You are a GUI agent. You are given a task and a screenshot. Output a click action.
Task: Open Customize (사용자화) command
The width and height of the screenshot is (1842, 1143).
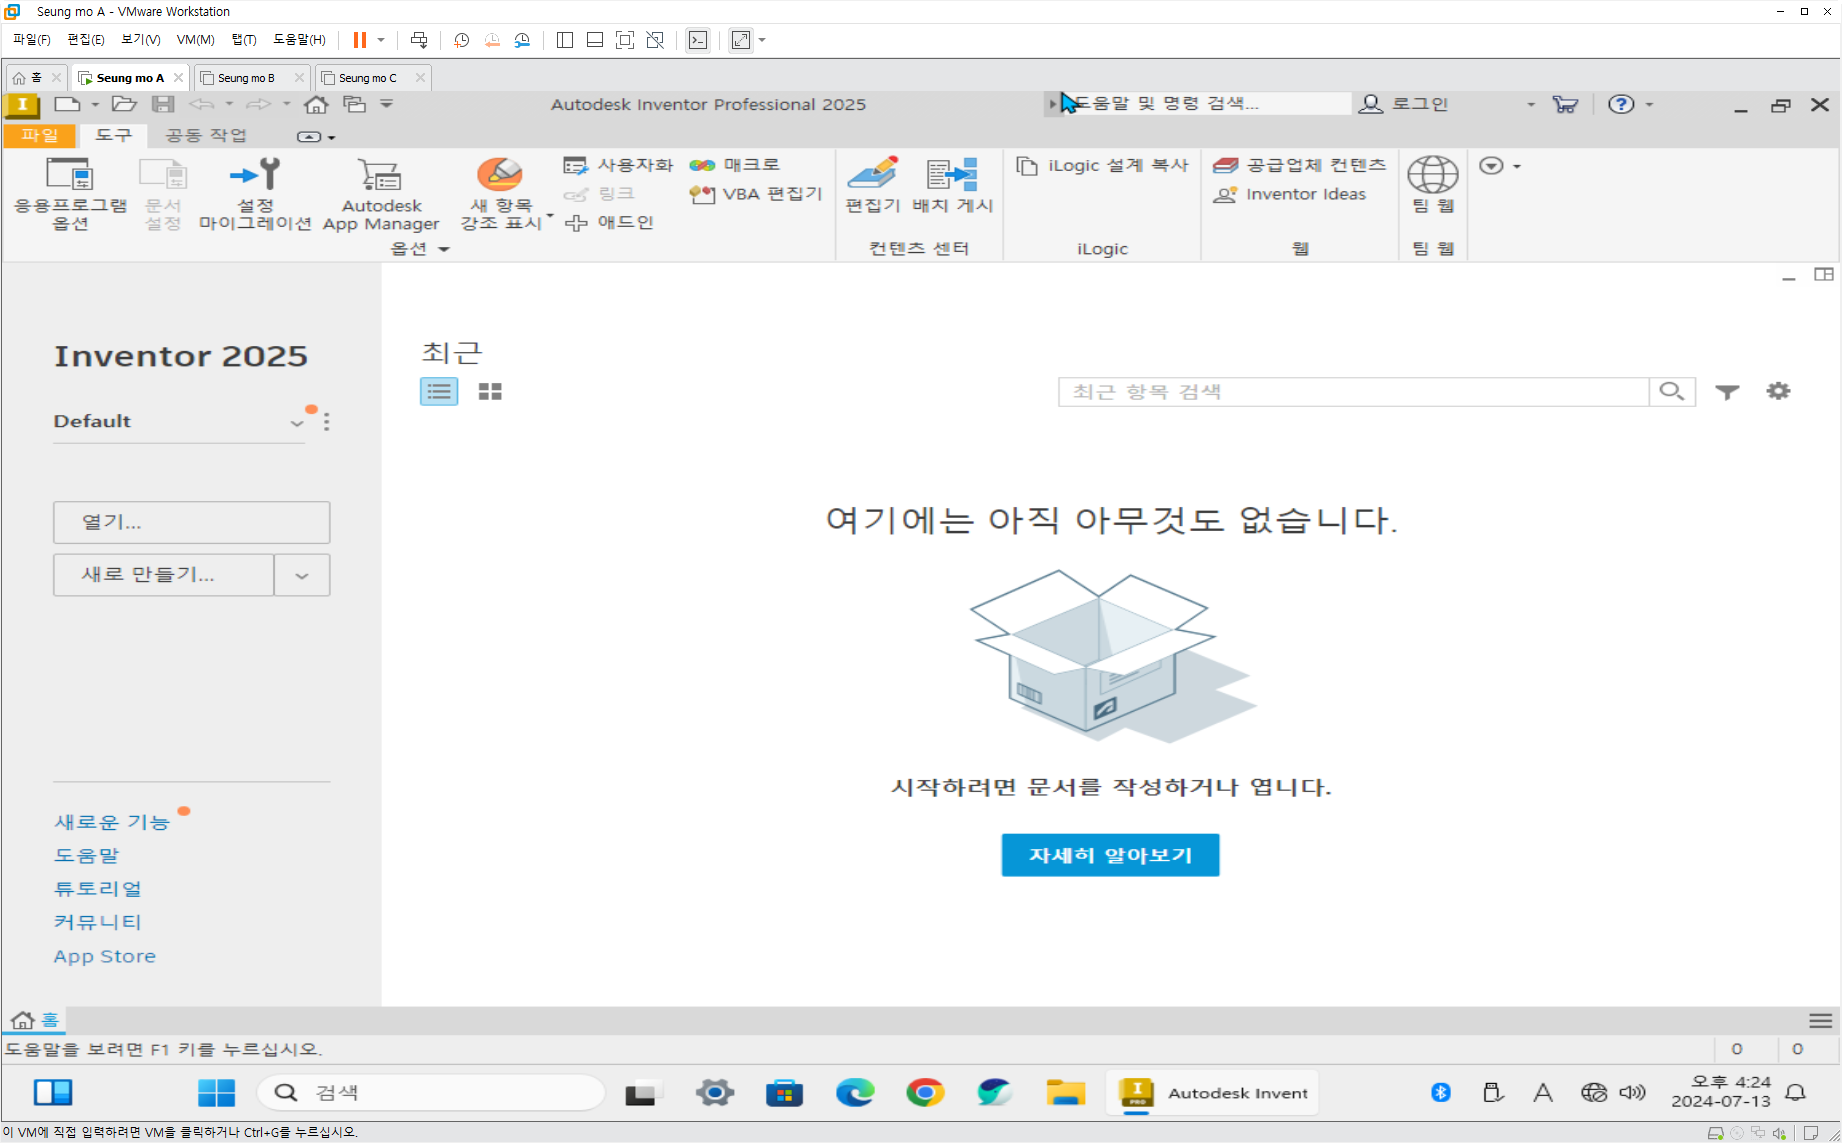tap(618, 165)
